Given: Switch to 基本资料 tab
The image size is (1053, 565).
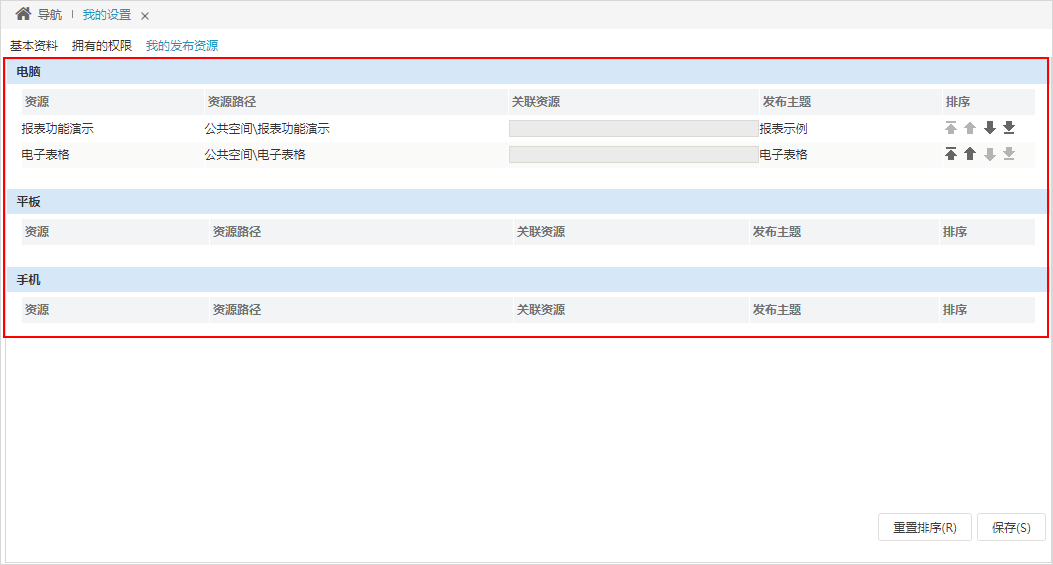Looking at the screenshot, I should pos(34,46).
